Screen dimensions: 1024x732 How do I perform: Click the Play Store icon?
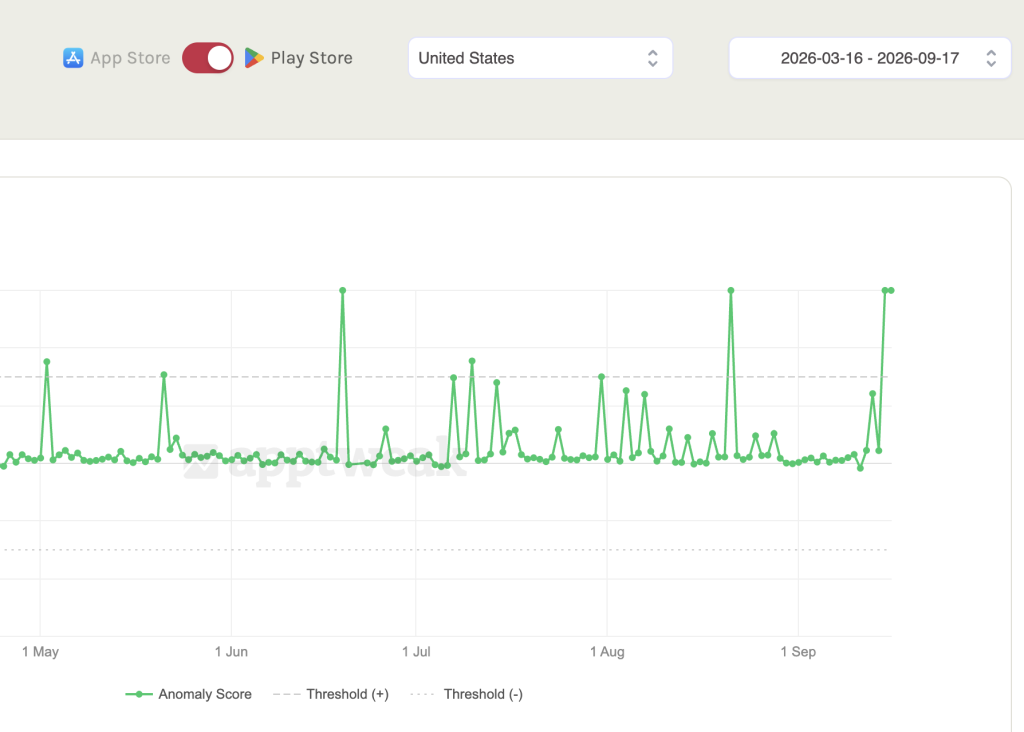[253, 58]
